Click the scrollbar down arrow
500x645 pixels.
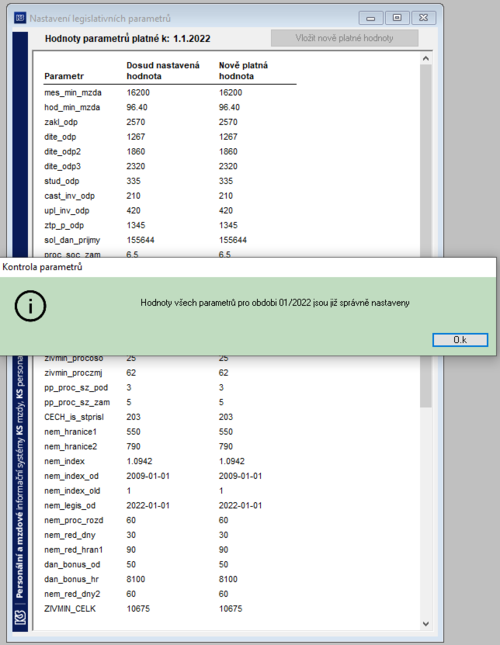pyautogui.click(x=426, y=624)
